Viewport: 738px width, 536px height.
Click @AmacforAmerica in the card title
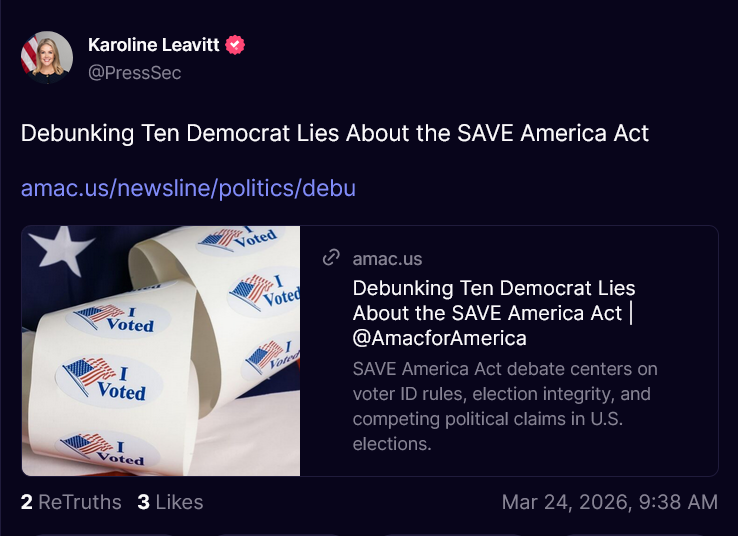tap(439, 338)
